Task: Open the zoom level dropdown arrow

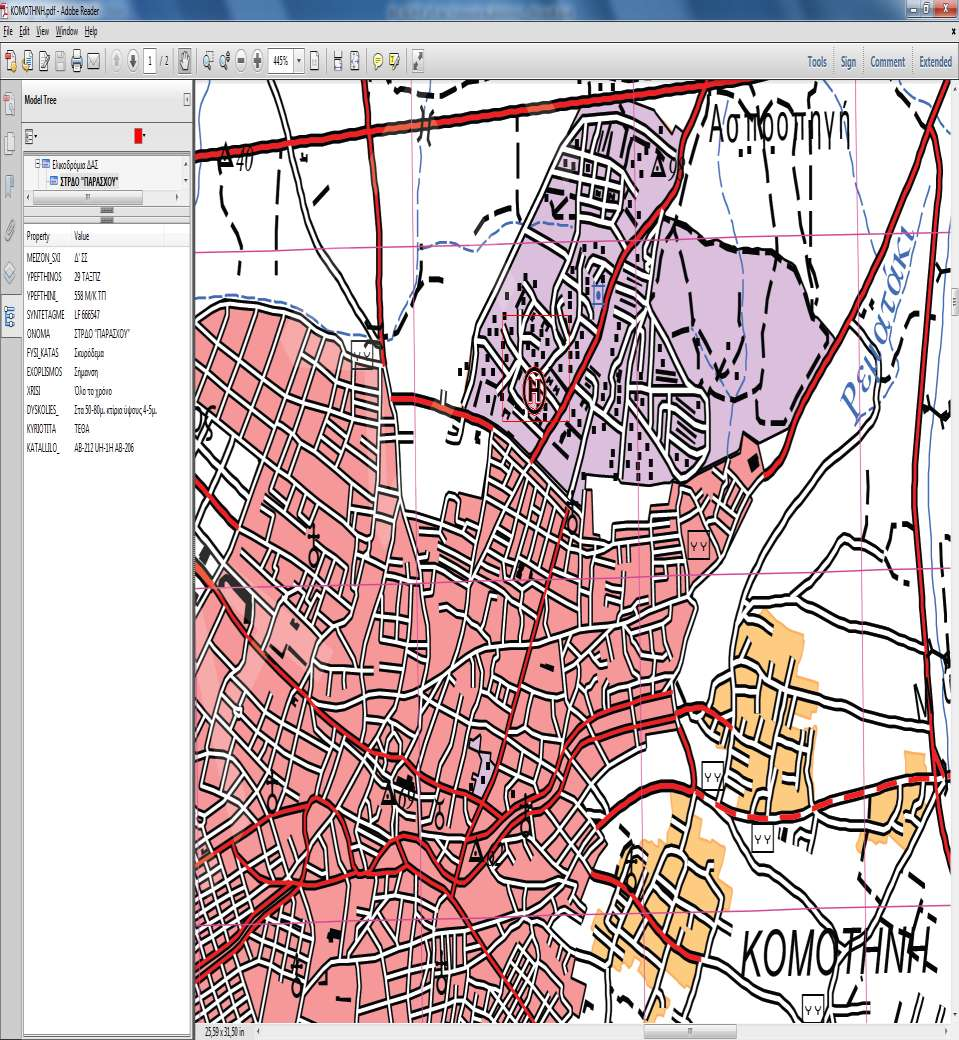Action: (298, 62)
